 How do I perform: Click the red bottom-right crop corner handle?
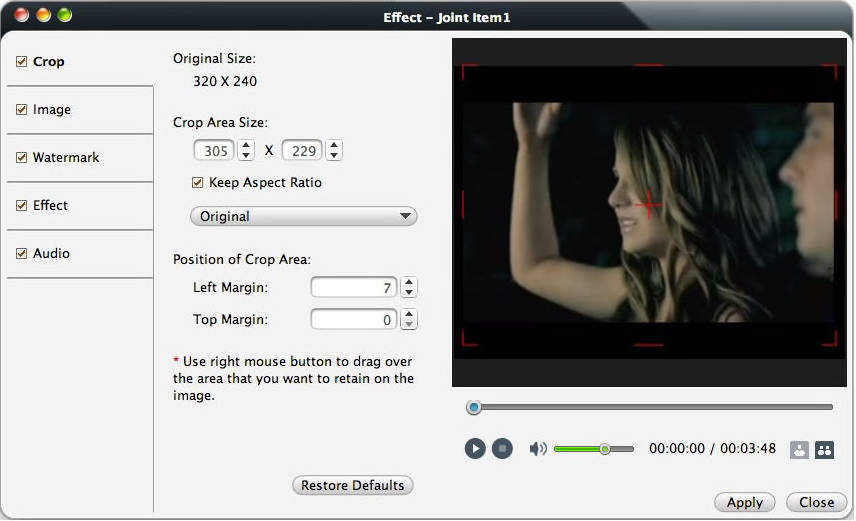pyautogui.click(x=830, y=339)
